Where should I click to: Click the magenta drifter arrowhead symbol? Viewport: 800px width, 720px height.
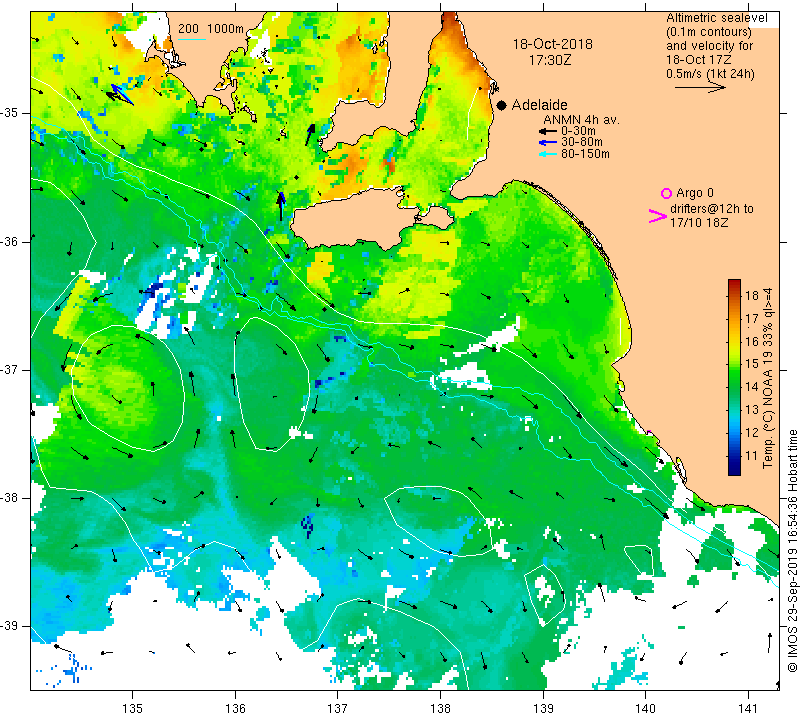click(x=657, y=216)
